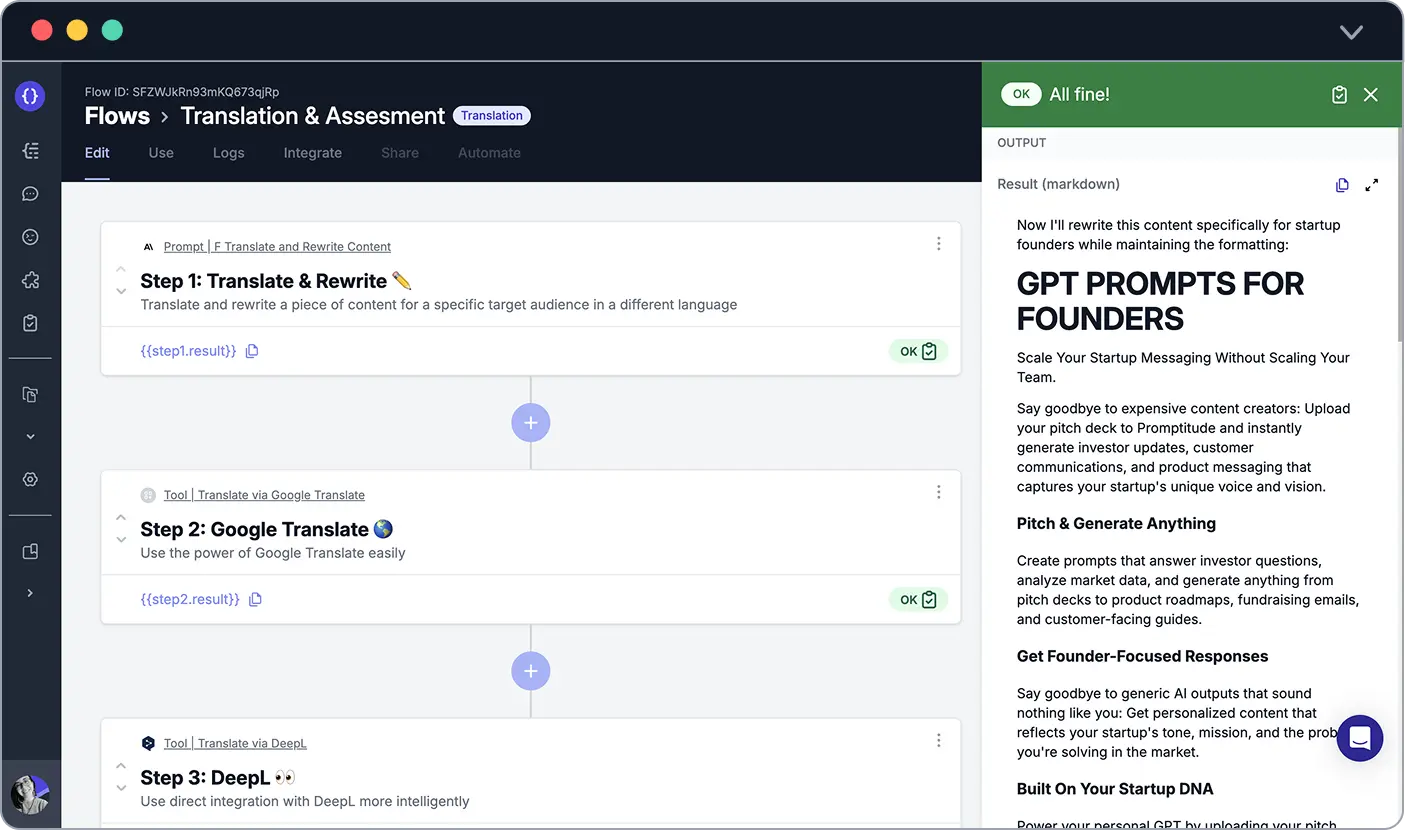Open Tool | Translate via Google Translate link
This screenshot has width=1405, height=830.
(264, 495)
